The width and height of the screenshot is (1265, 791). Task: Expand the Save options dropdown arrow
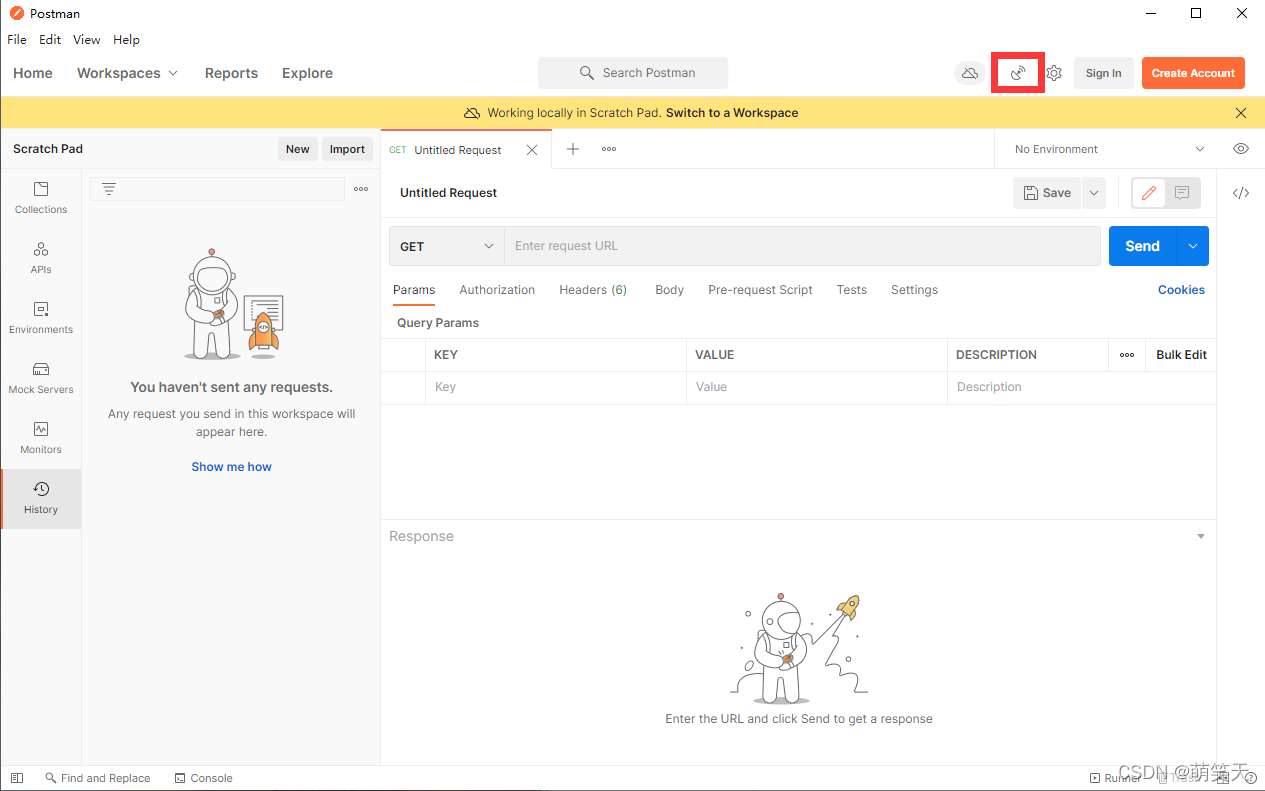(1094, 193)
